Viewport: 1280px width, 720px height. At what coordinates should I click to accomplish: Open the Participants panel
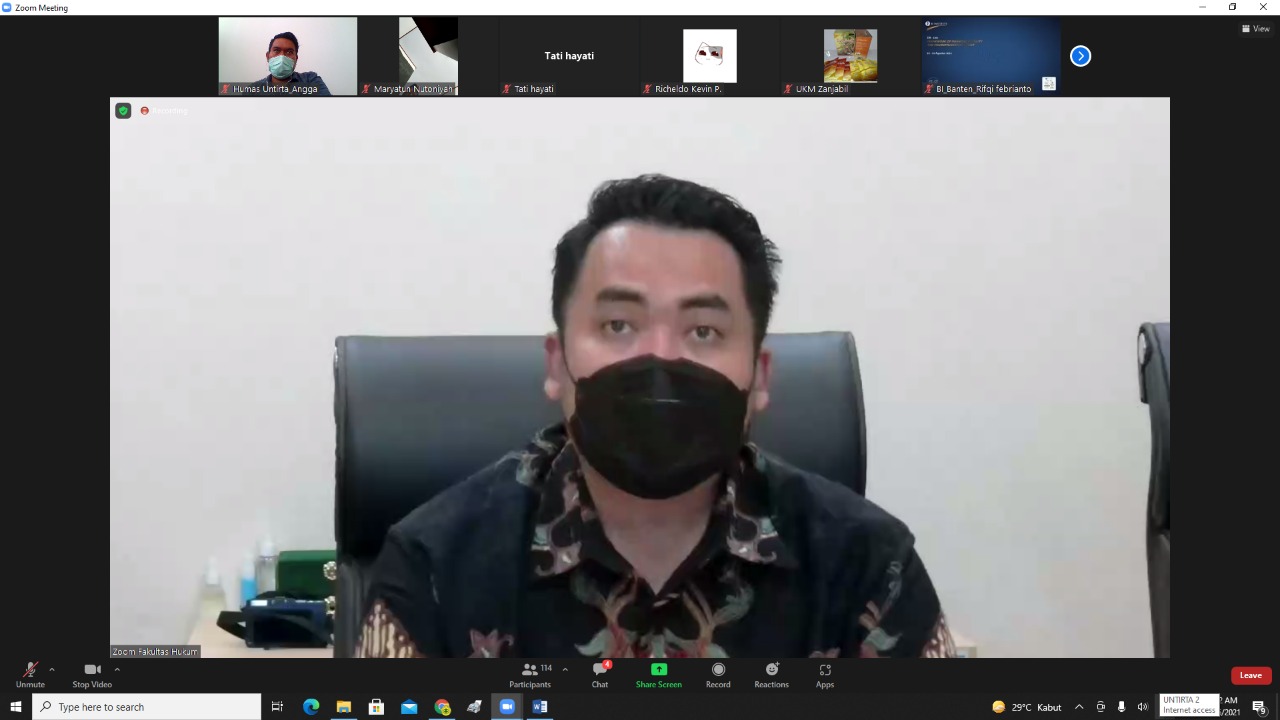click(x=531, y=675)
